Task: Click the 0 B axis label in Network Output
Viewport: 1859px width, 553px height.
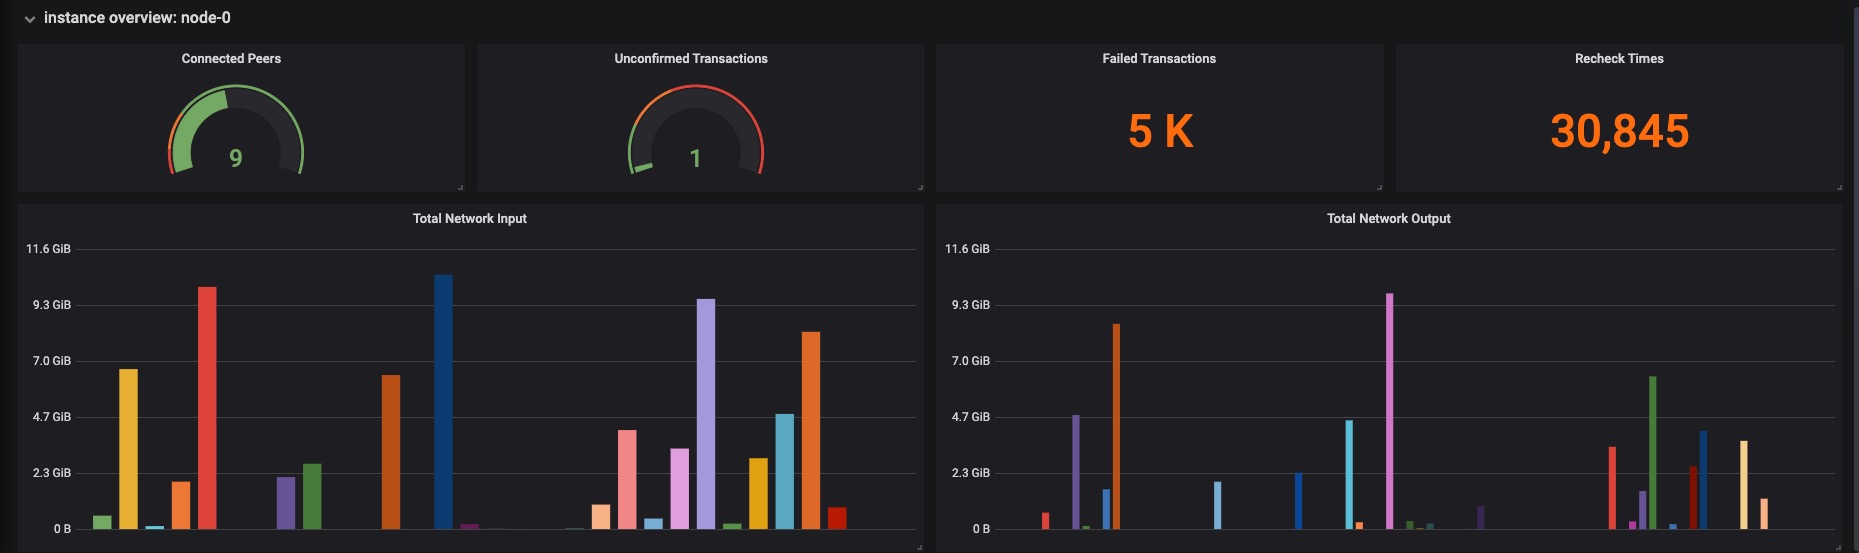Action: click(981, 529)
